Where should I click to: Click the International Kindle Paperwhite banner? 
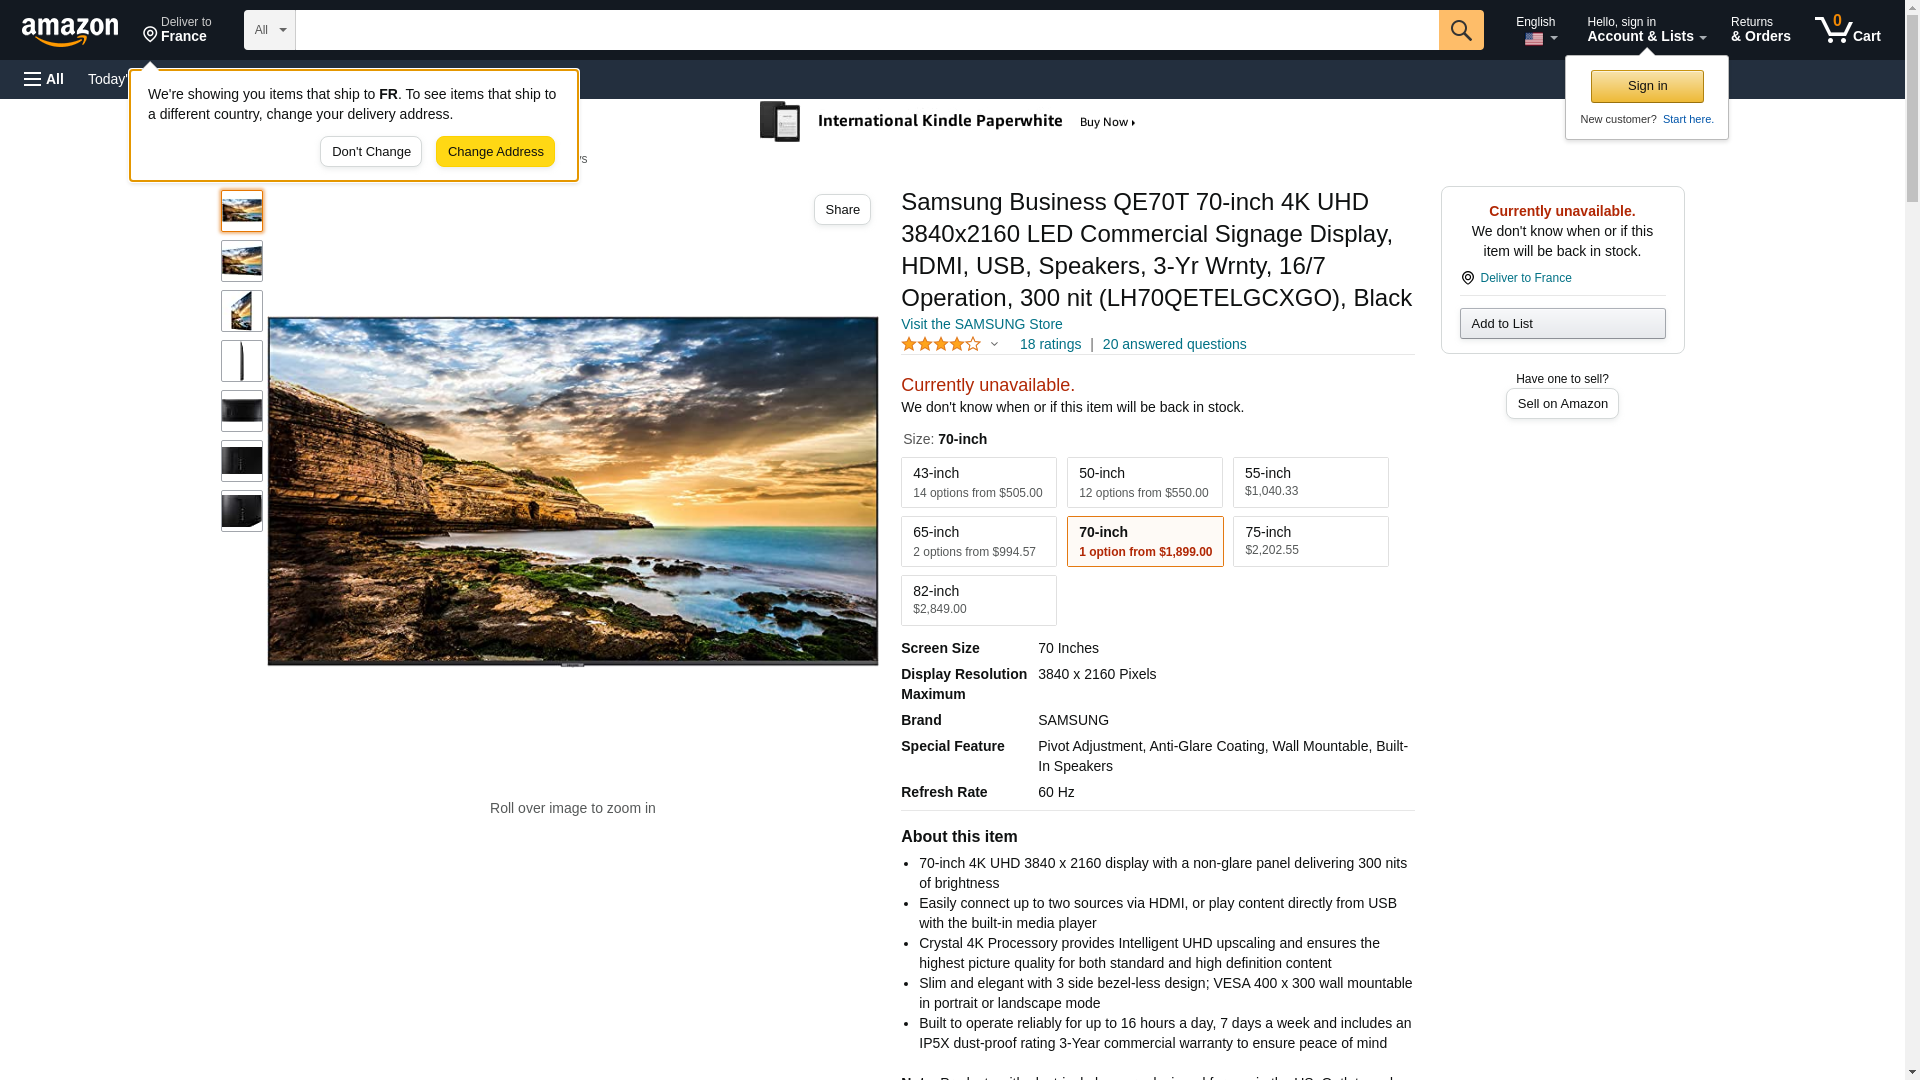[948, 122]
